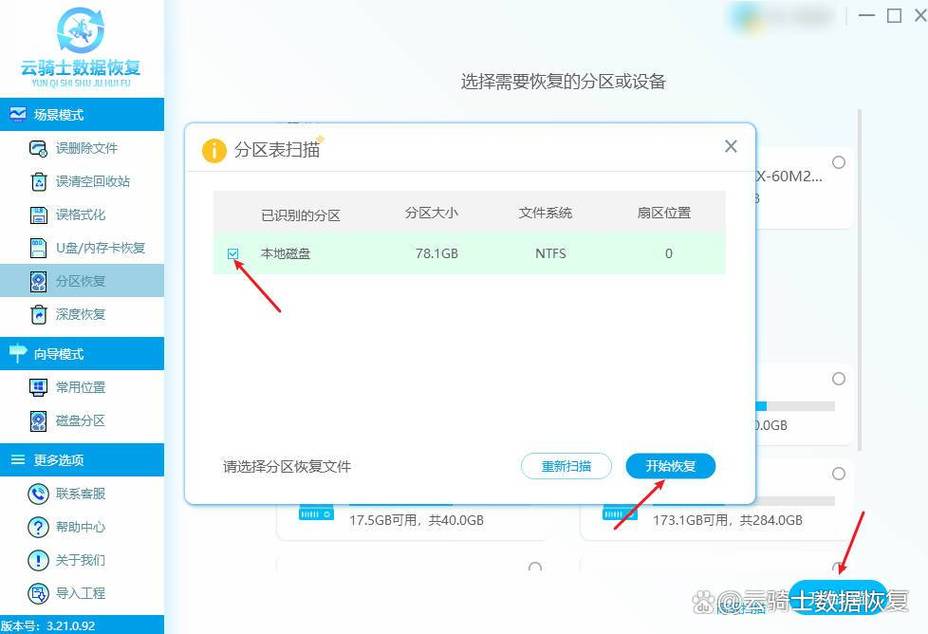Viewport: 928px width, 634px height.
Task: Click the 云骑士数据恢复 knight logo
Action: pos(80,29)
